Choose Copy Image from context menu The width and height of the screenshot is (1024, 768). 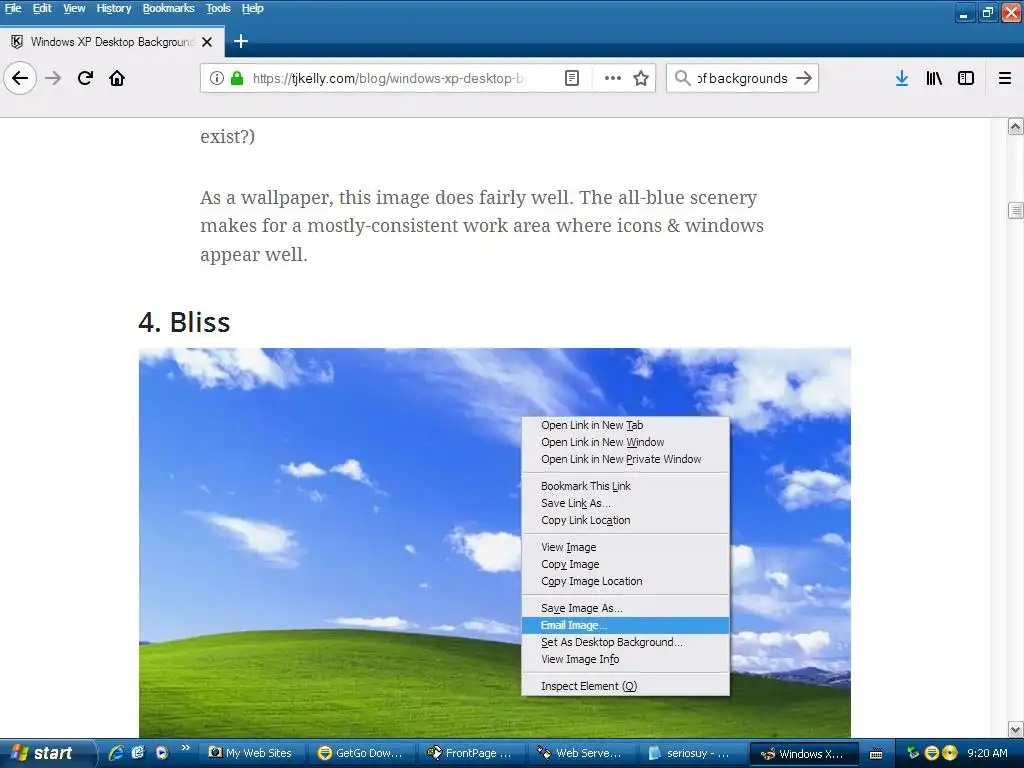(626, 564)
